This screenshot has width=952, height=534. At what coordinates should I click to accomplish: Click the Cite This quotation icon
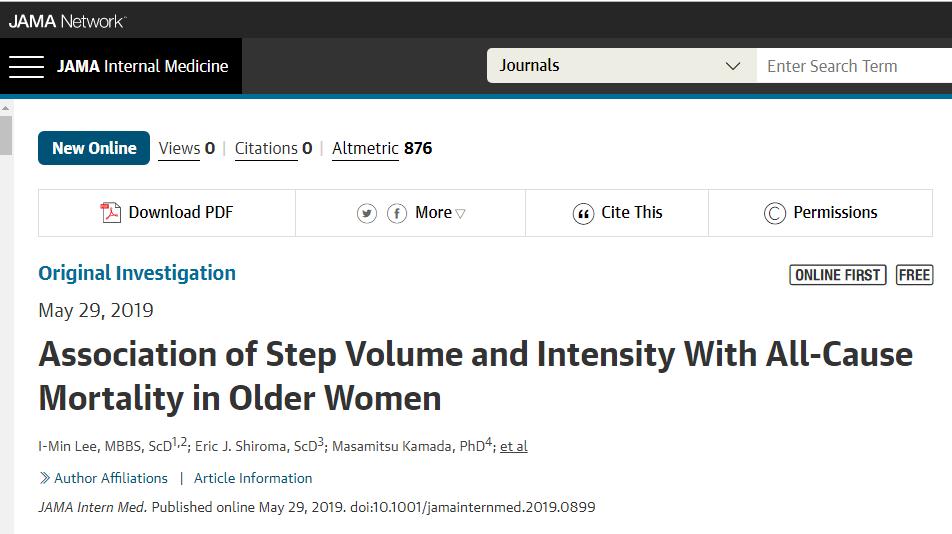tap(583, 214)
